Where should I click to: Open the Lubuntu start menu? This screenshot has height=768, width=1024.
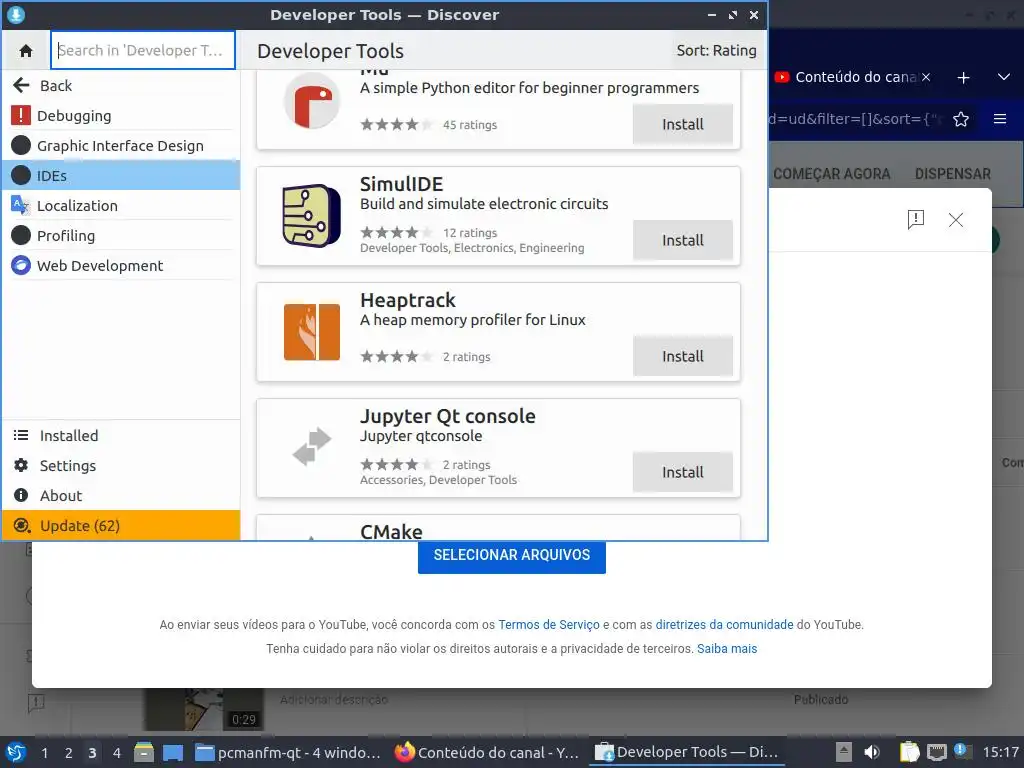16,752
